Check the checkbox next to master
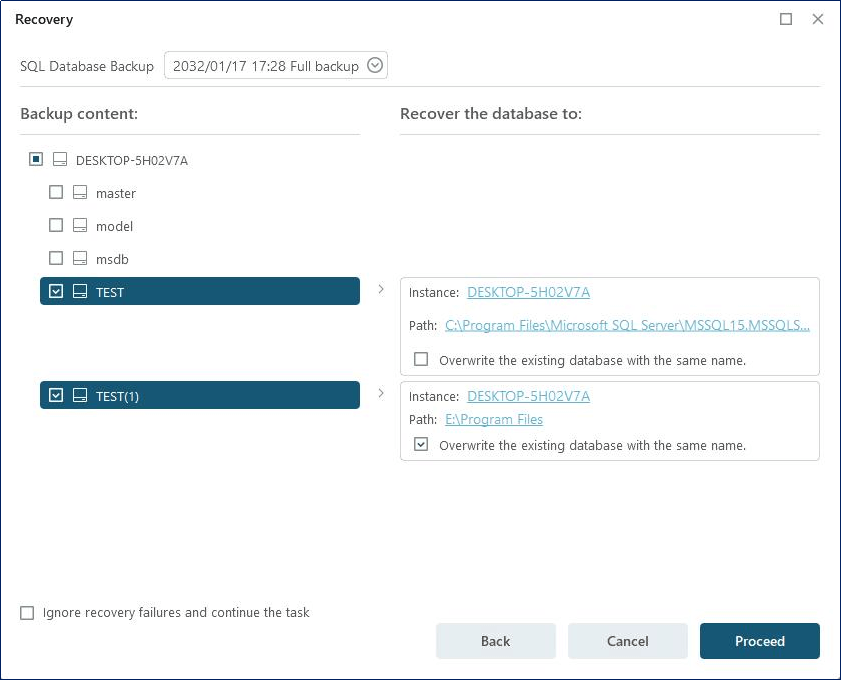841x680 pixels. (56, 192)
